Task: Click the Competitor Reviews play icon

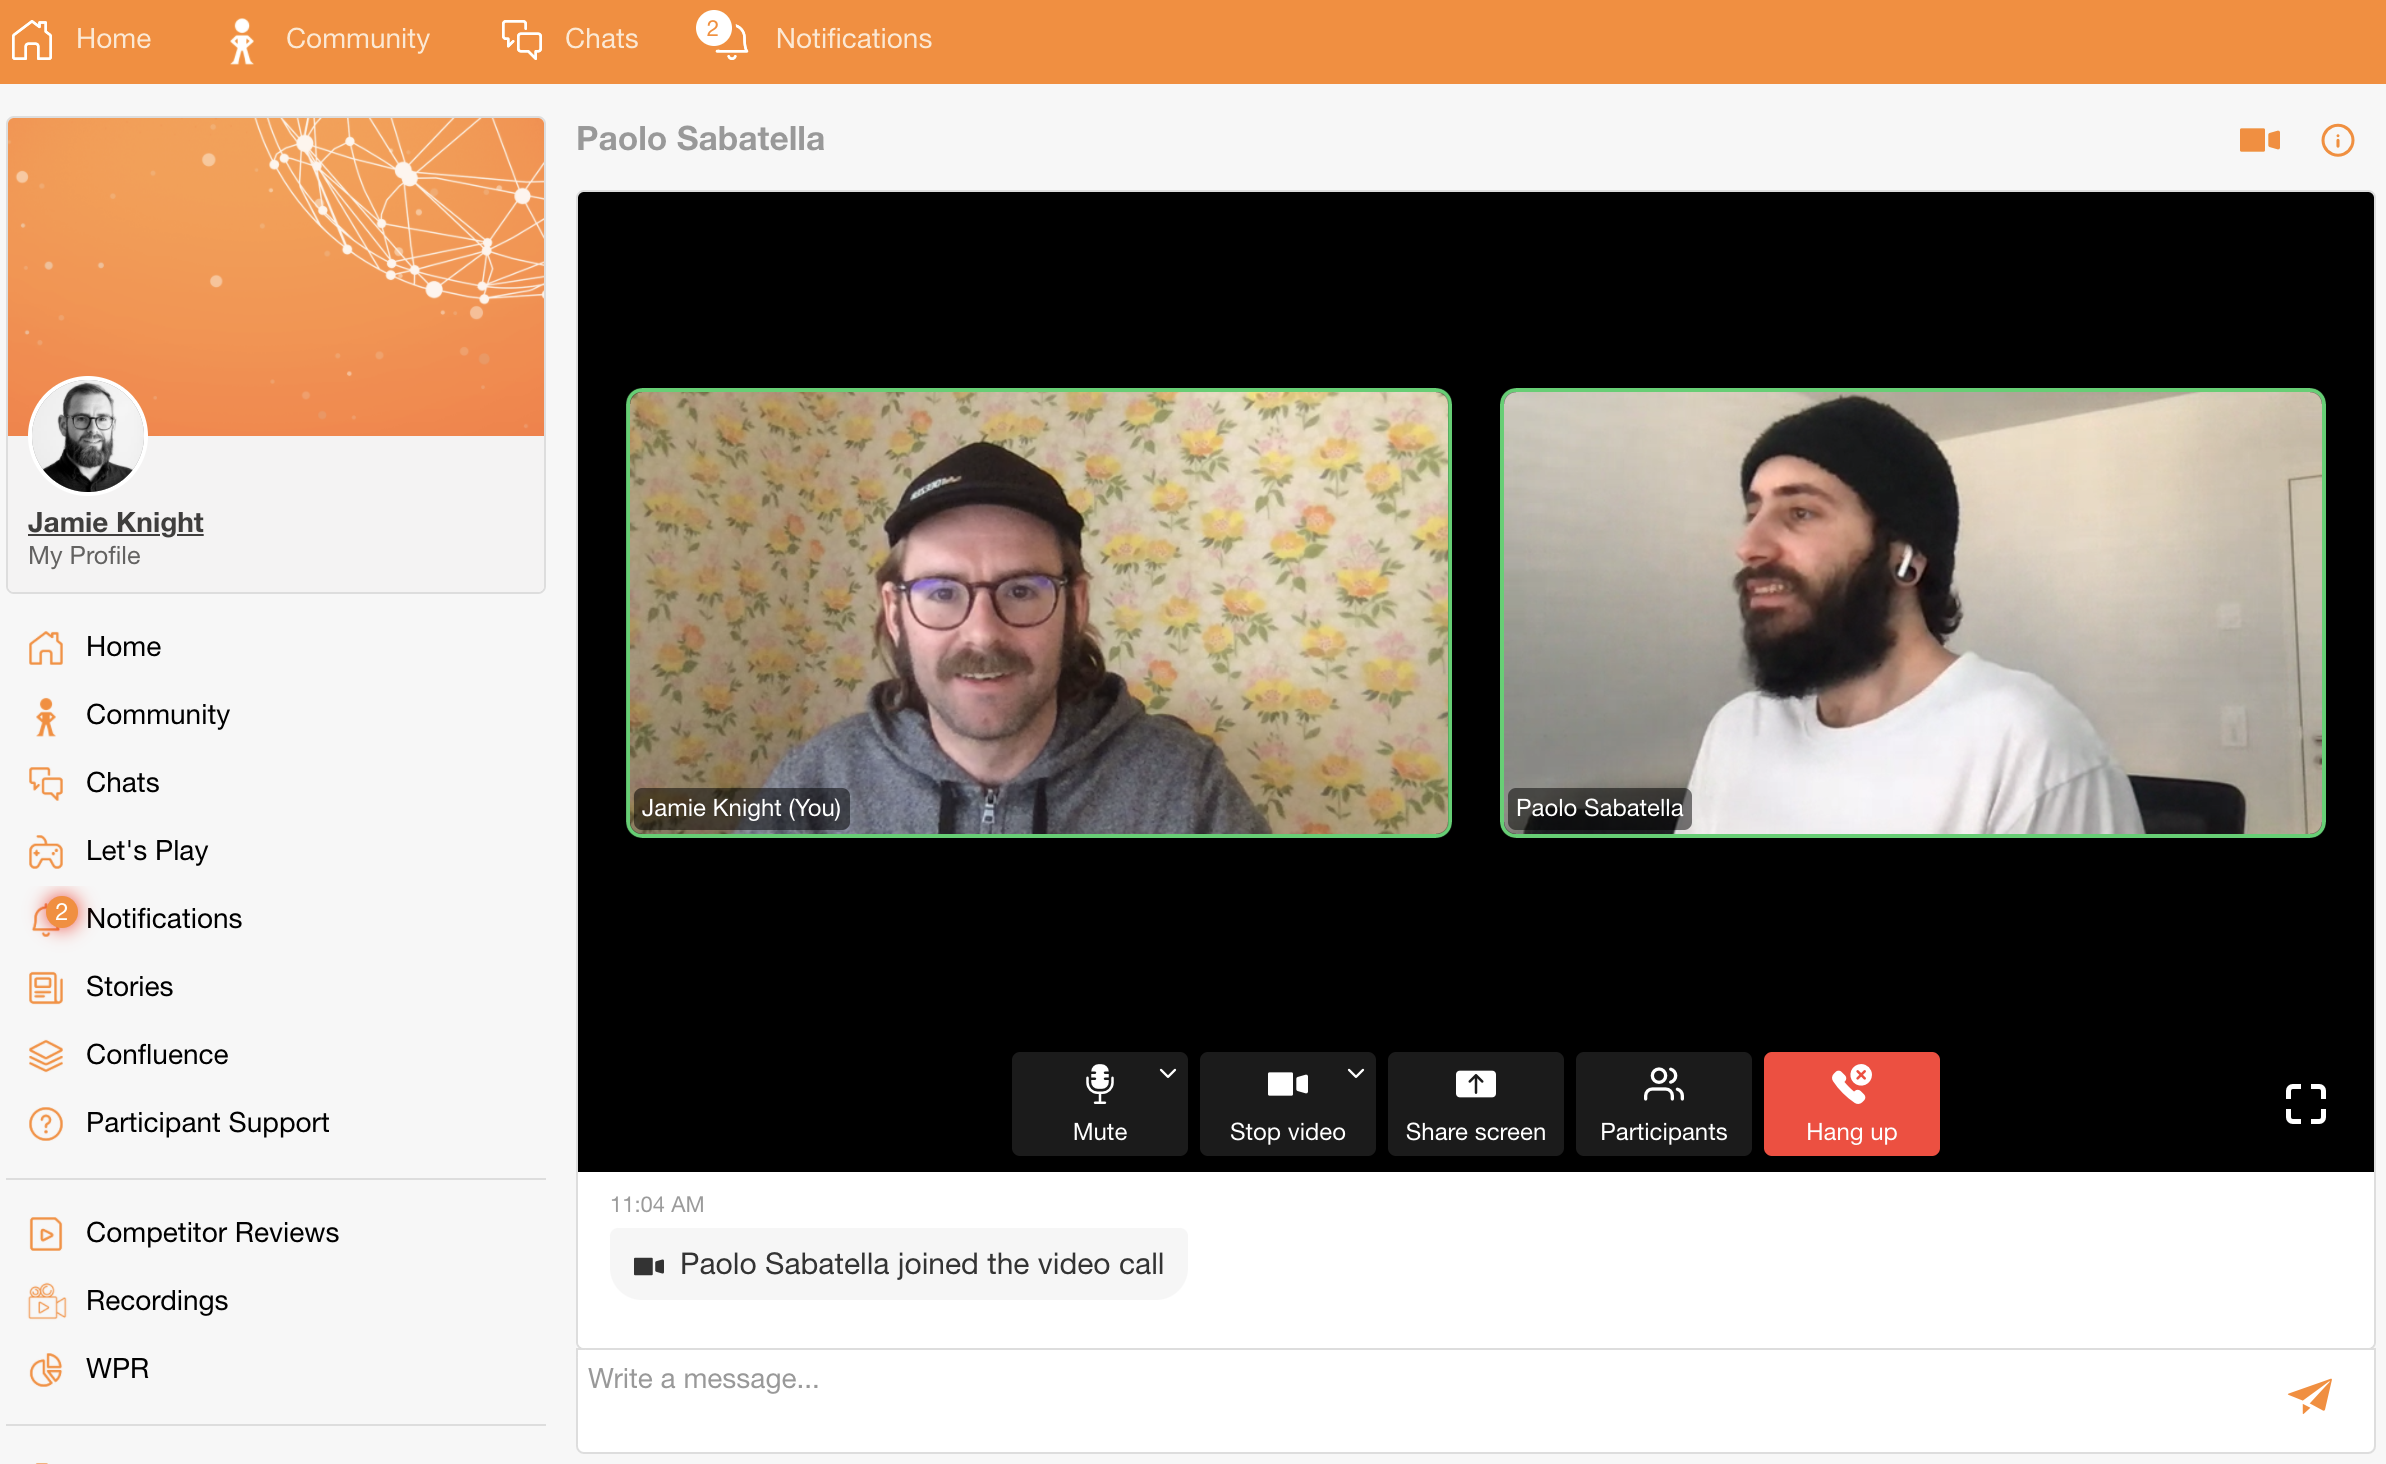Action: pos(46,1233)
